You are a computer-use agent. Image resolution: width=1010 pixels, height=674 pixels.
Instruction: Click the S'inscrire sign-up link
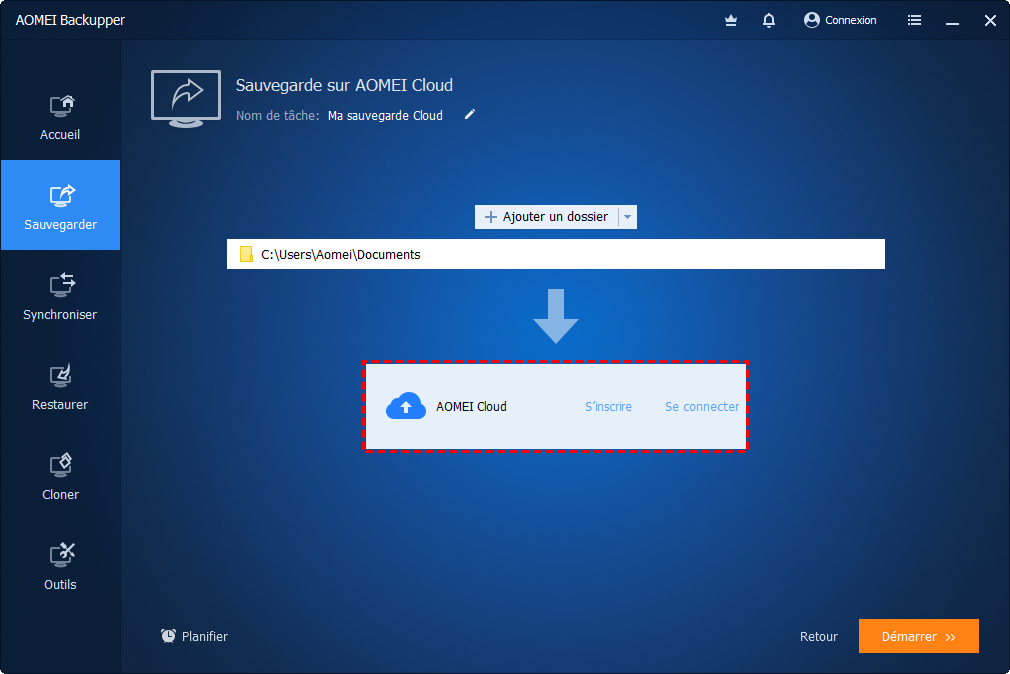(x=608, y=407)
